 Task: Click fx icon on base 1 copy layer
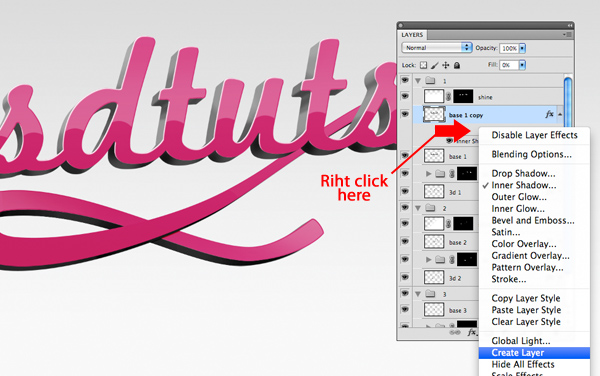click(x=549, y=114)
